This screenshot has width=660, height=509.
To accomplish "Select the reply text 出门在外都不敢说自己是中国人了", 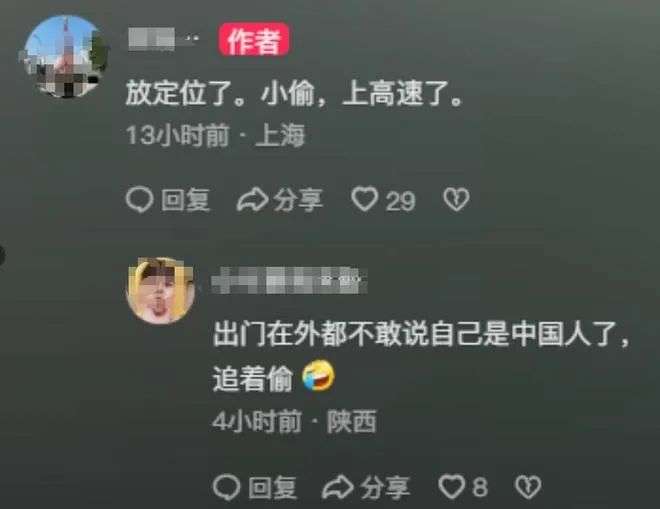I will 416,334.
